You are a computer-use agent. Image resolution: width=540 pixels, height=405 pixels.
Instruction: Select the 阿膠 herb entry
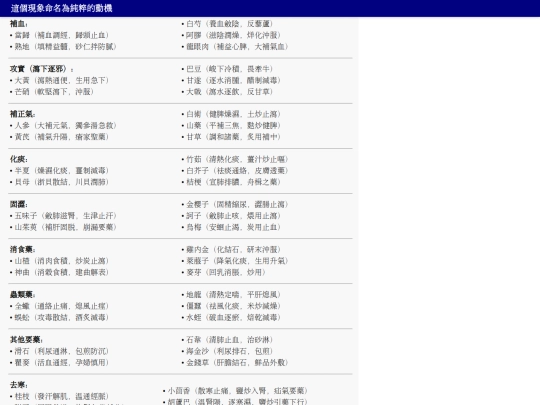pos(231,35)
